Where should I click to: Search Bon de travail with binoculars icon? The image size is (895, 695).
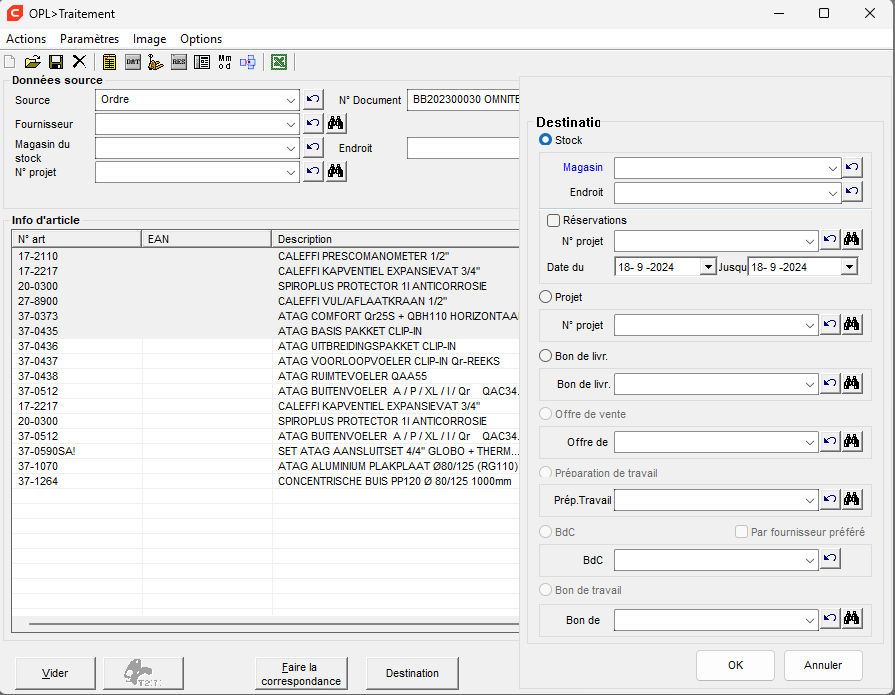[x=852, y=618]
